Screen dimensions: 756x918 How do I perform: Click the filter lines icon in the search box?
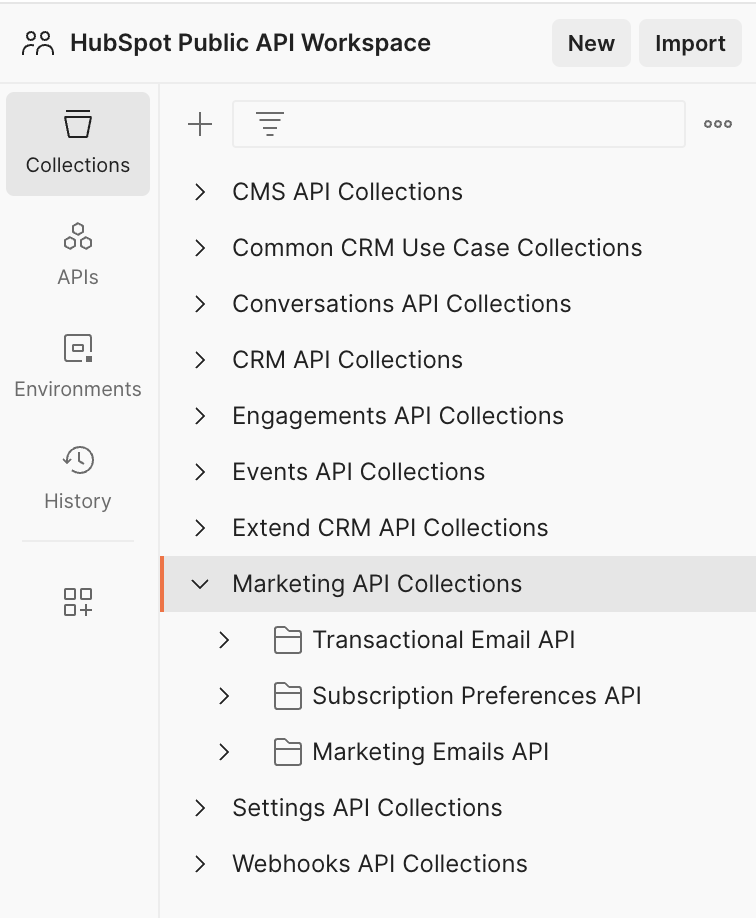point(270,124)
